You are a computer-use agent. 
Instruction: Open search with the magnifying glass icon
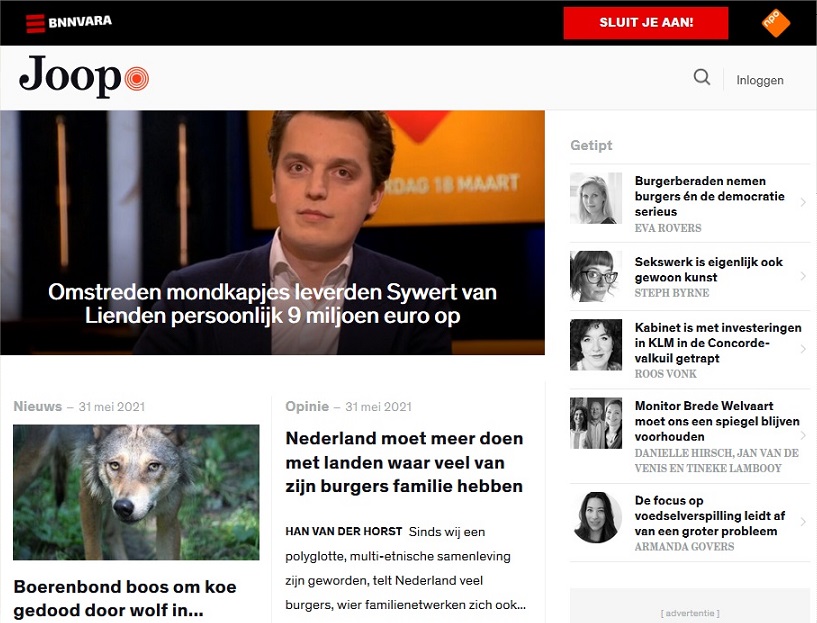[x=702, y=78]
